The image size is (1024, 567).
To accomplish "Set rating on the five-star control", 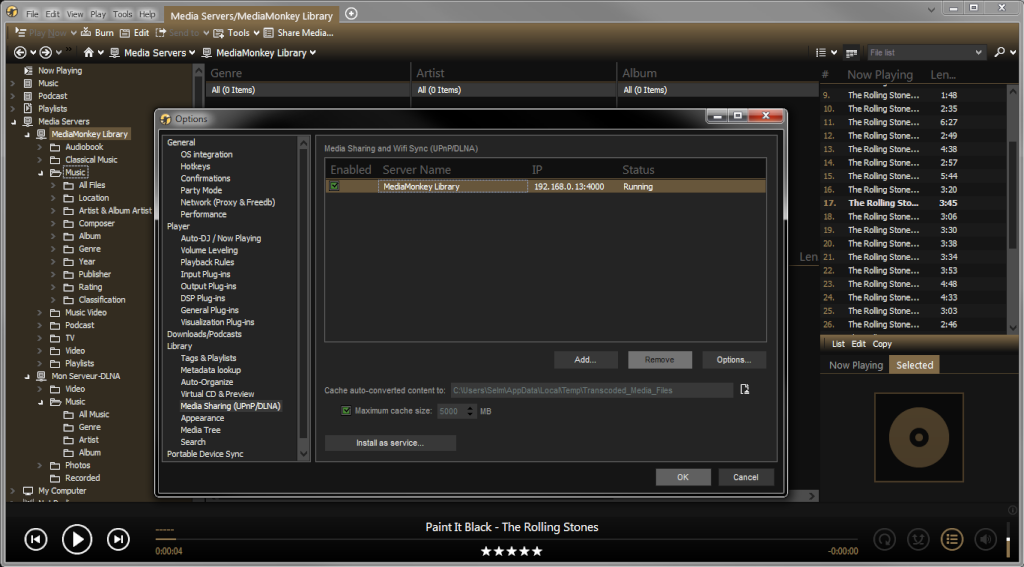I will click(x=512, y=551).
